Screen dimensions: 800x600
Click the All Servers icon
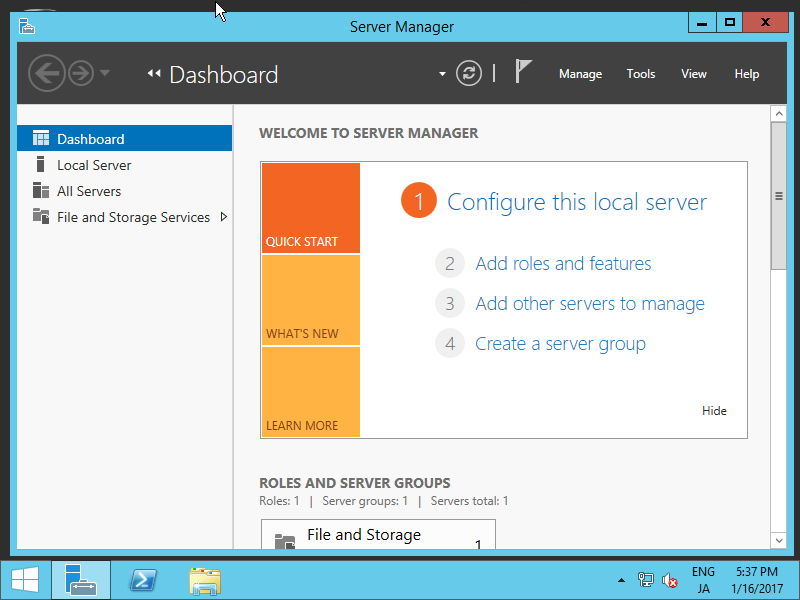(x=41, y=190)
